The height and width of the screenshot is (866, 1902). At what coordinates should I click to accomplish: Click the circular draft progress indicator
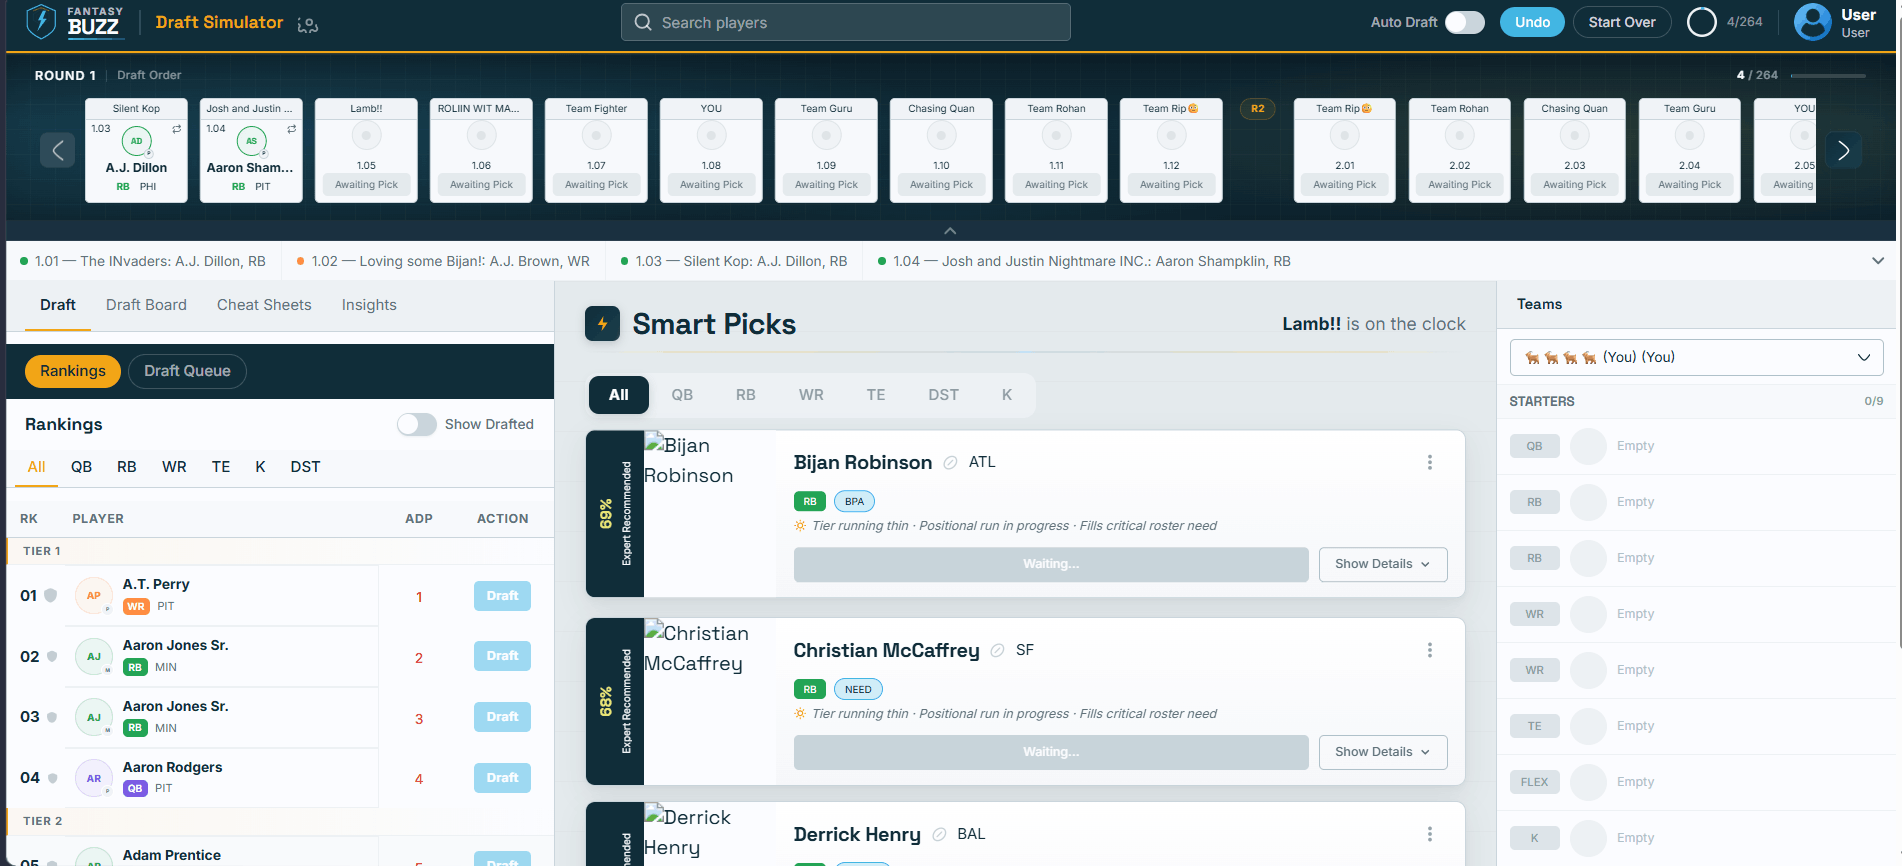(1701, 22)
